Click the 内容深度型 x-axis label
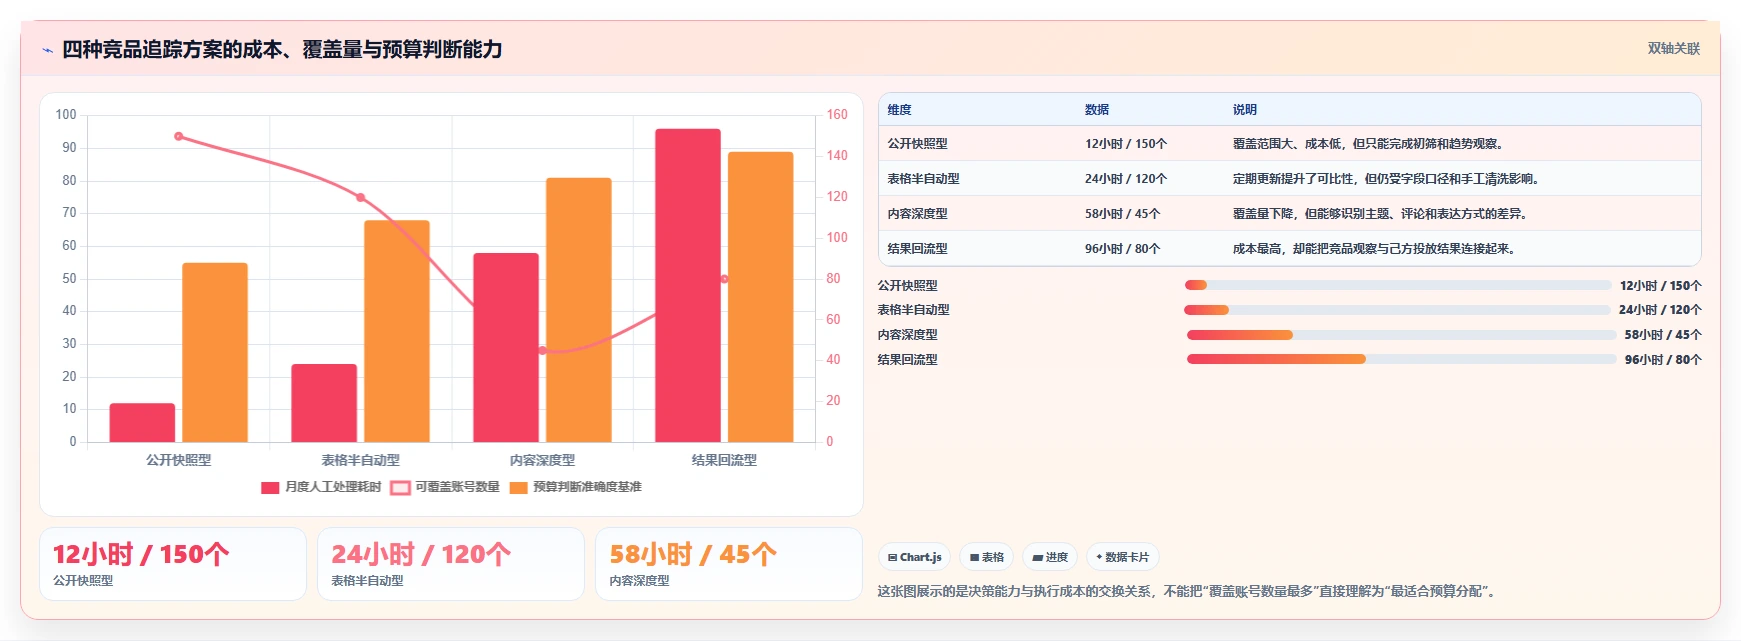The width and height of the screenshot is (1741, 641). click(x=542, y=460)
